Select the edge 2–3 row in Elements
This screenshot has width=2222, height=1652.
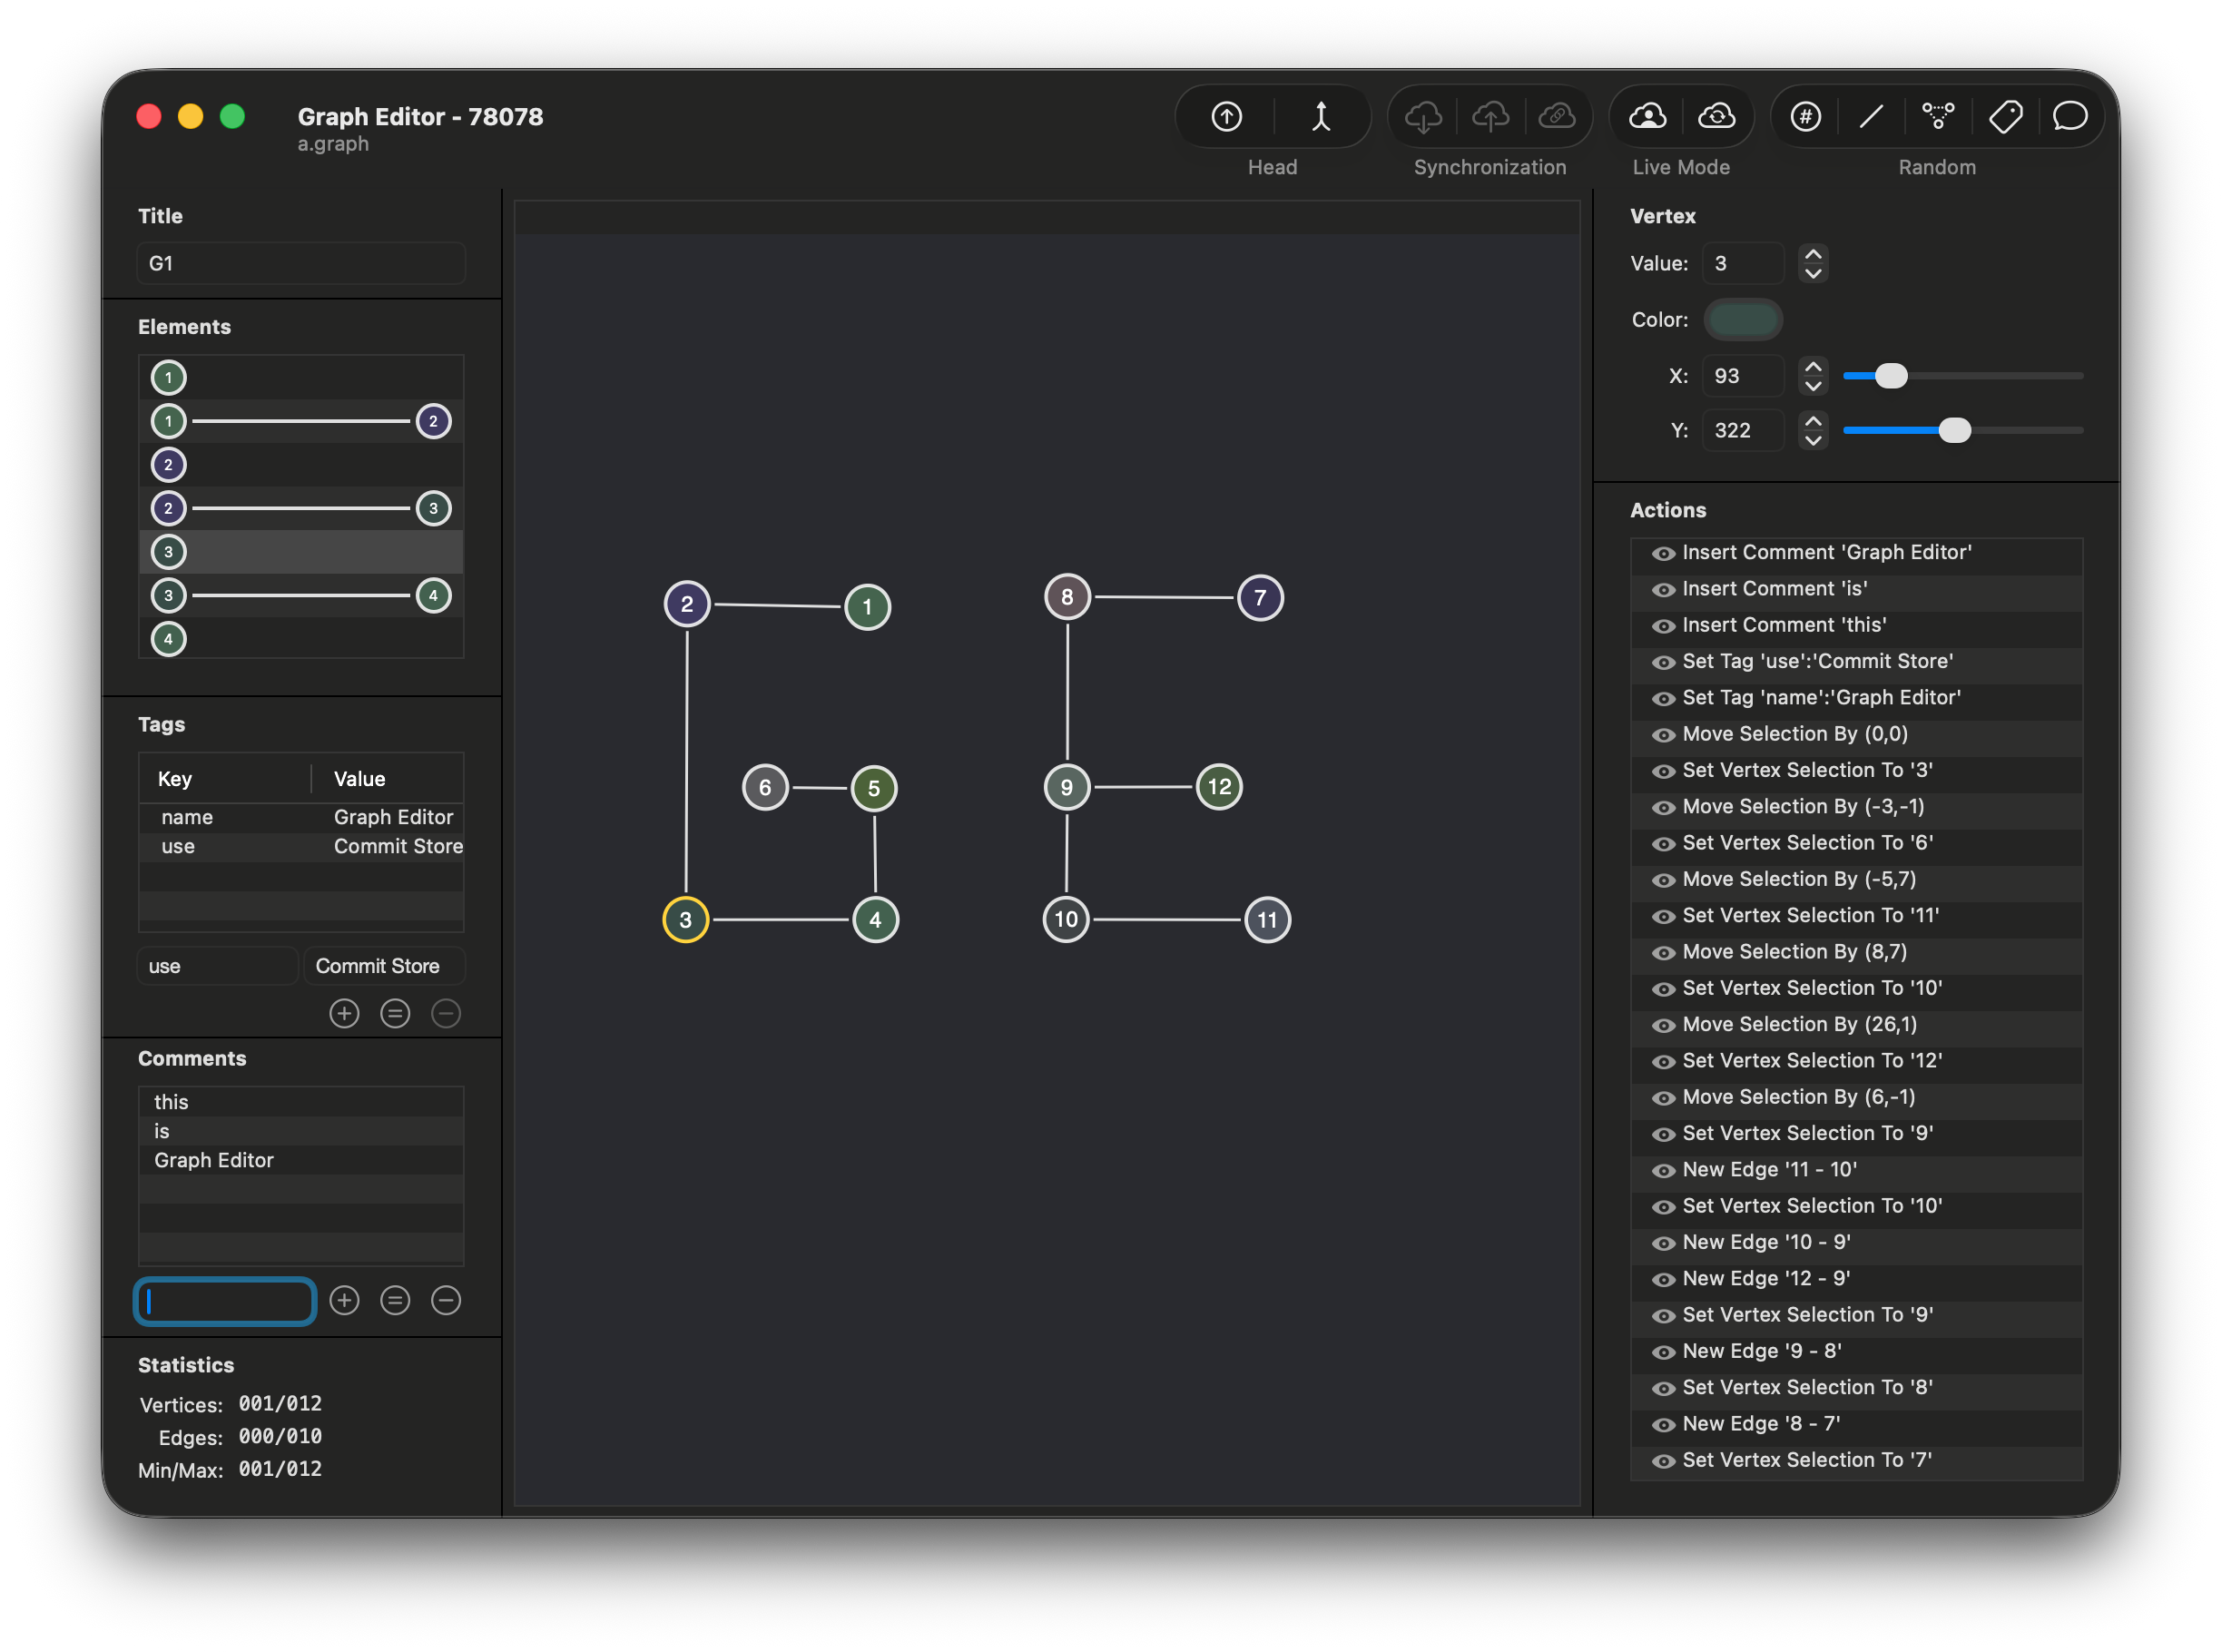click(300, 508)
